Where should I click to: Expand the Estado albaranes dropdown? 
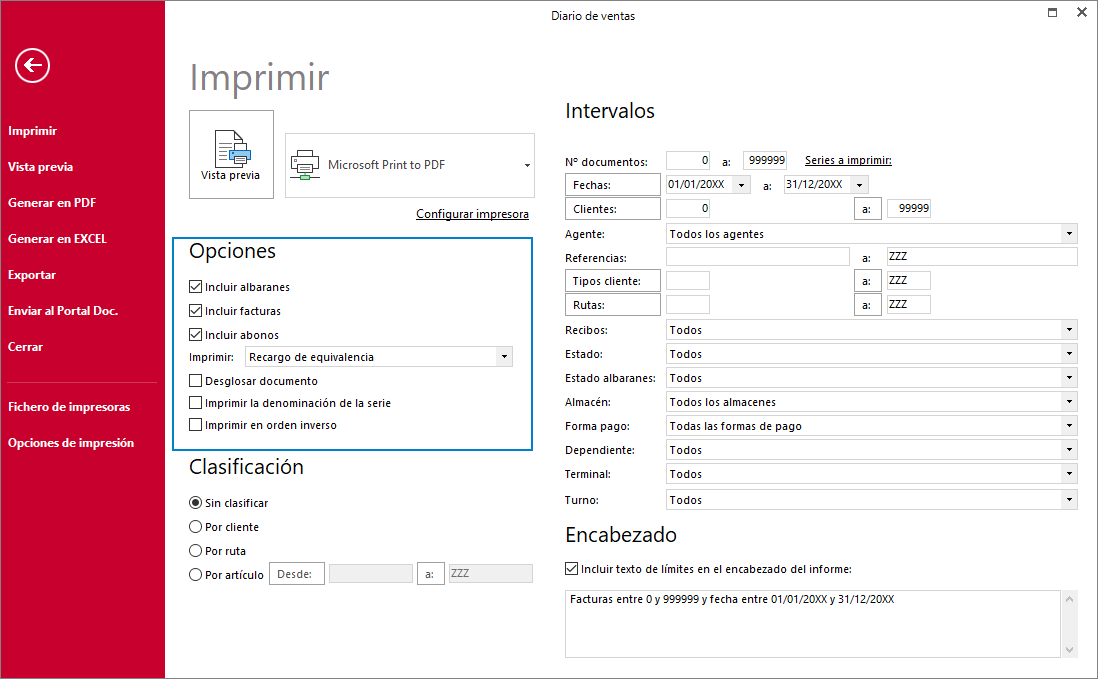click(x=1069, y=378)
